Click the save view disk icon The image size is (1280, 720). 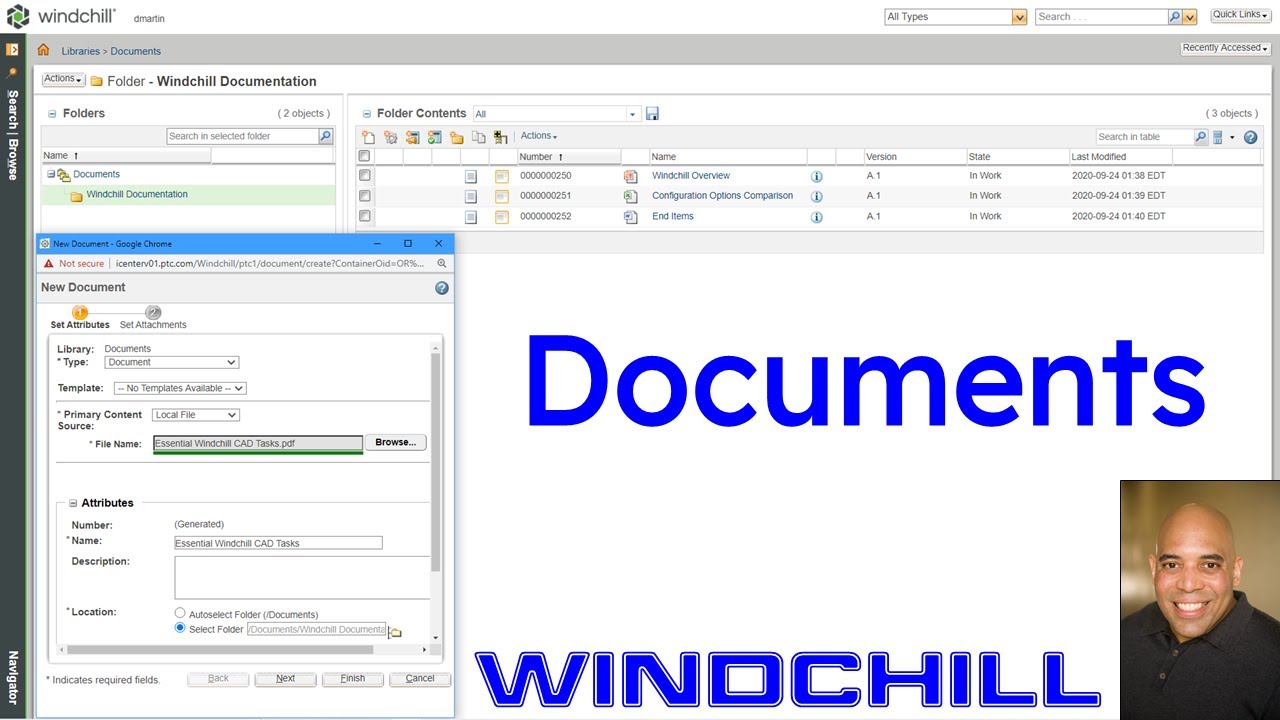pos(652,114)
